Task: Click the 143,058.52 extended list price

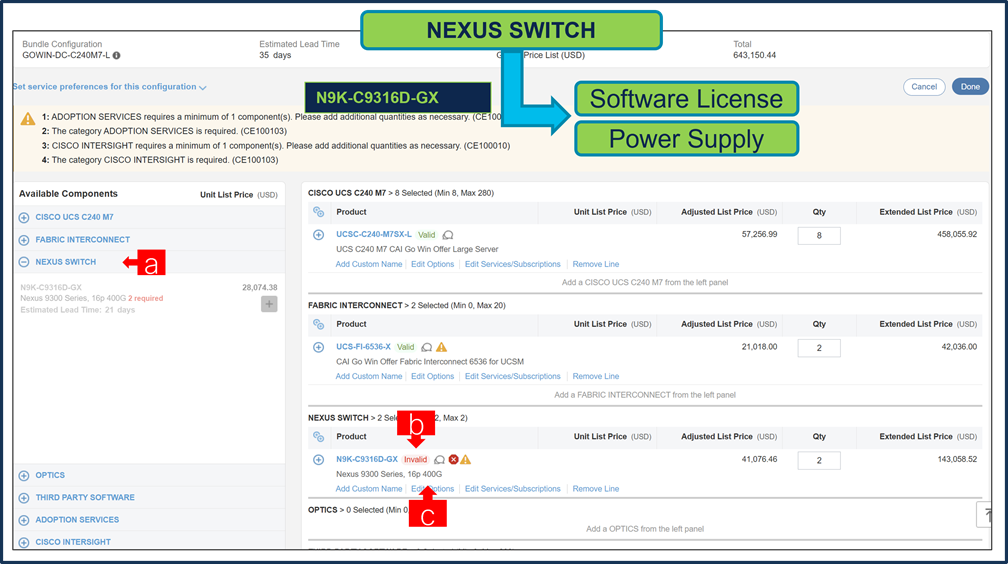Action: point(957,460)
